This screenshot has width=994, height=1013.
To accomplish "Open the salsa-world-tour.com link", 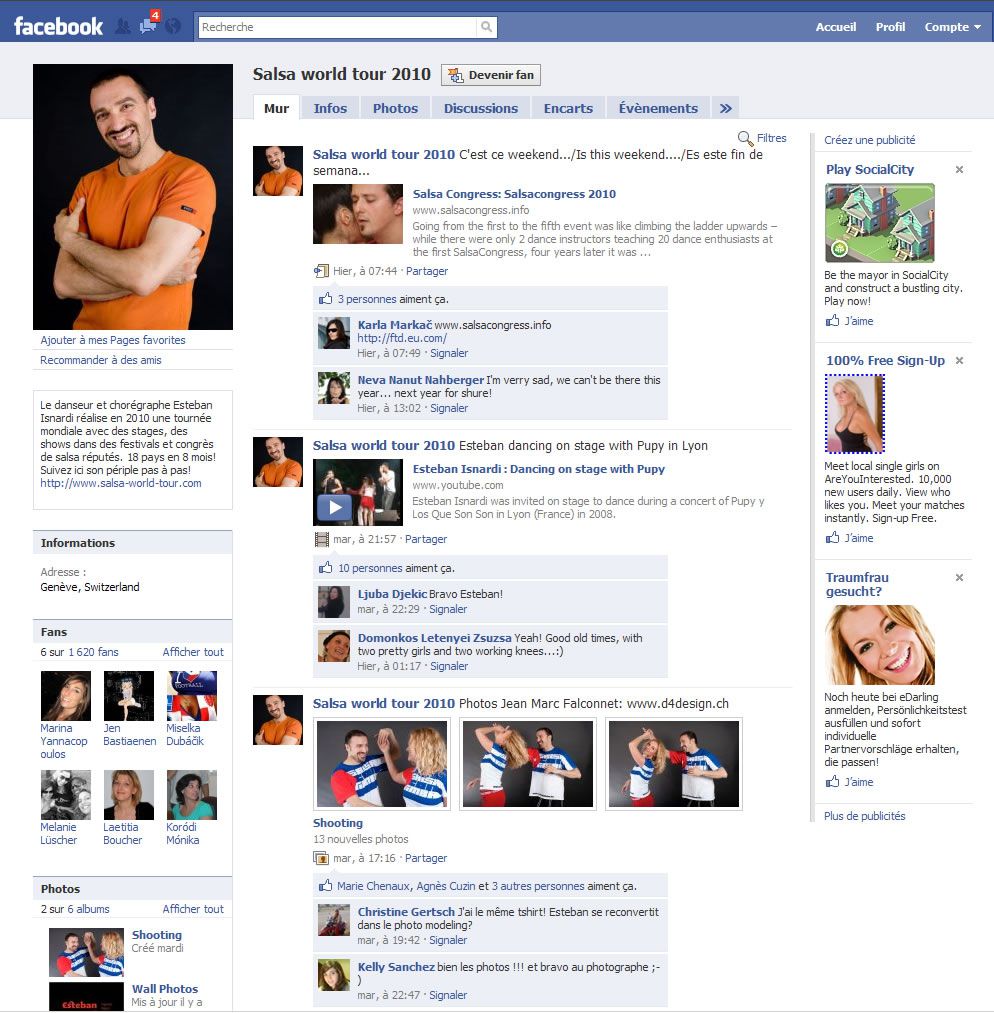I will (121, 483).
